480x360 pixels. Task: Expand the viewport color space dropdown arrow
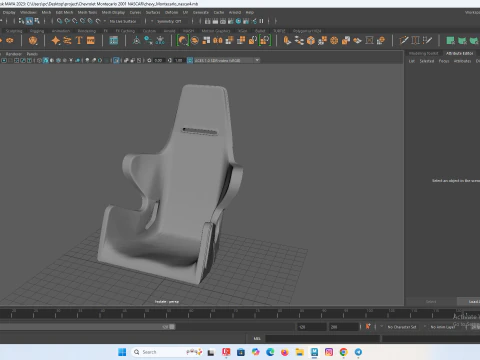coord(257,60)
